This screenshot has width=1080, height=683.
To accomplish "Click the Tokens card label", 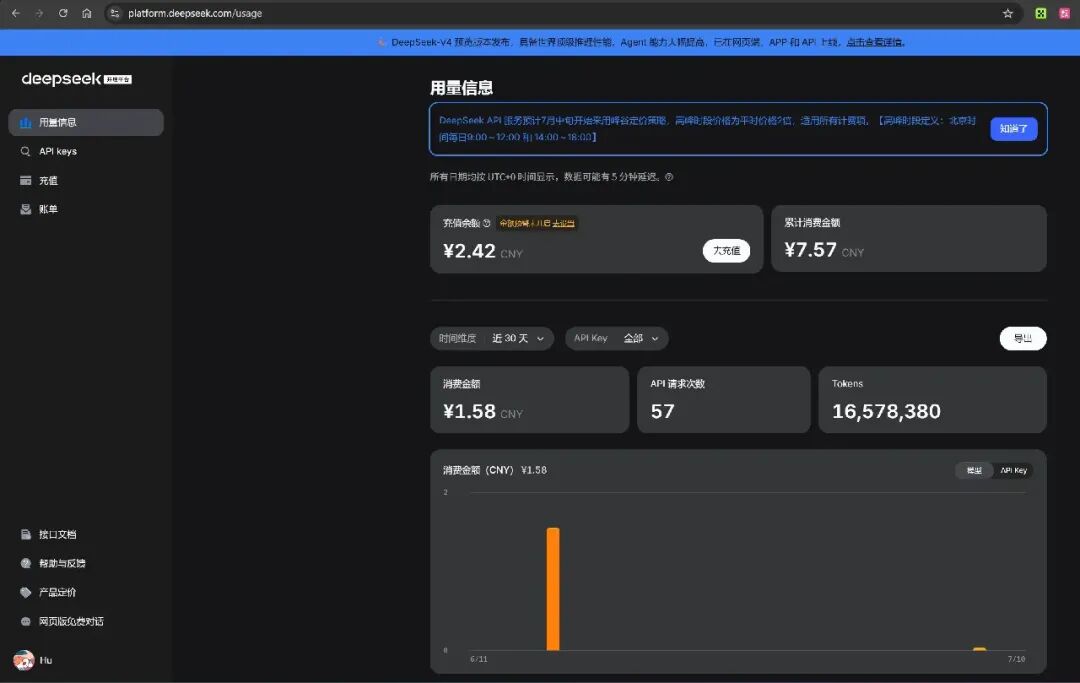I will (847, 383).
